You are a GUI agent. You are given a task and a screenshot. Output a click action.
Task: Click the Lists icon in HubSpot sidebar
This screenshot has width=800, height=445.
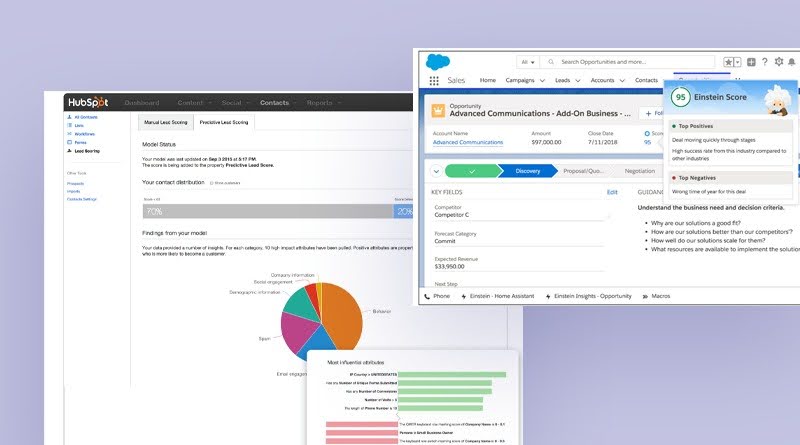pyautogui.click(x=69, y=125)
